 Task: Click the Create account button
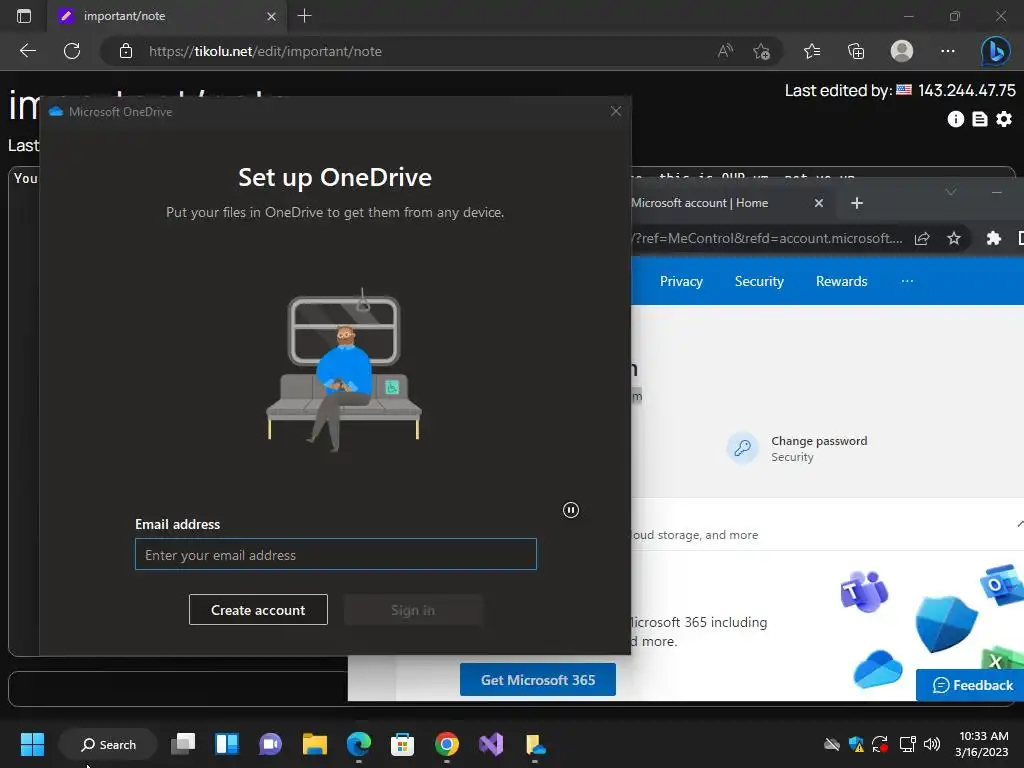click(258, 610)
